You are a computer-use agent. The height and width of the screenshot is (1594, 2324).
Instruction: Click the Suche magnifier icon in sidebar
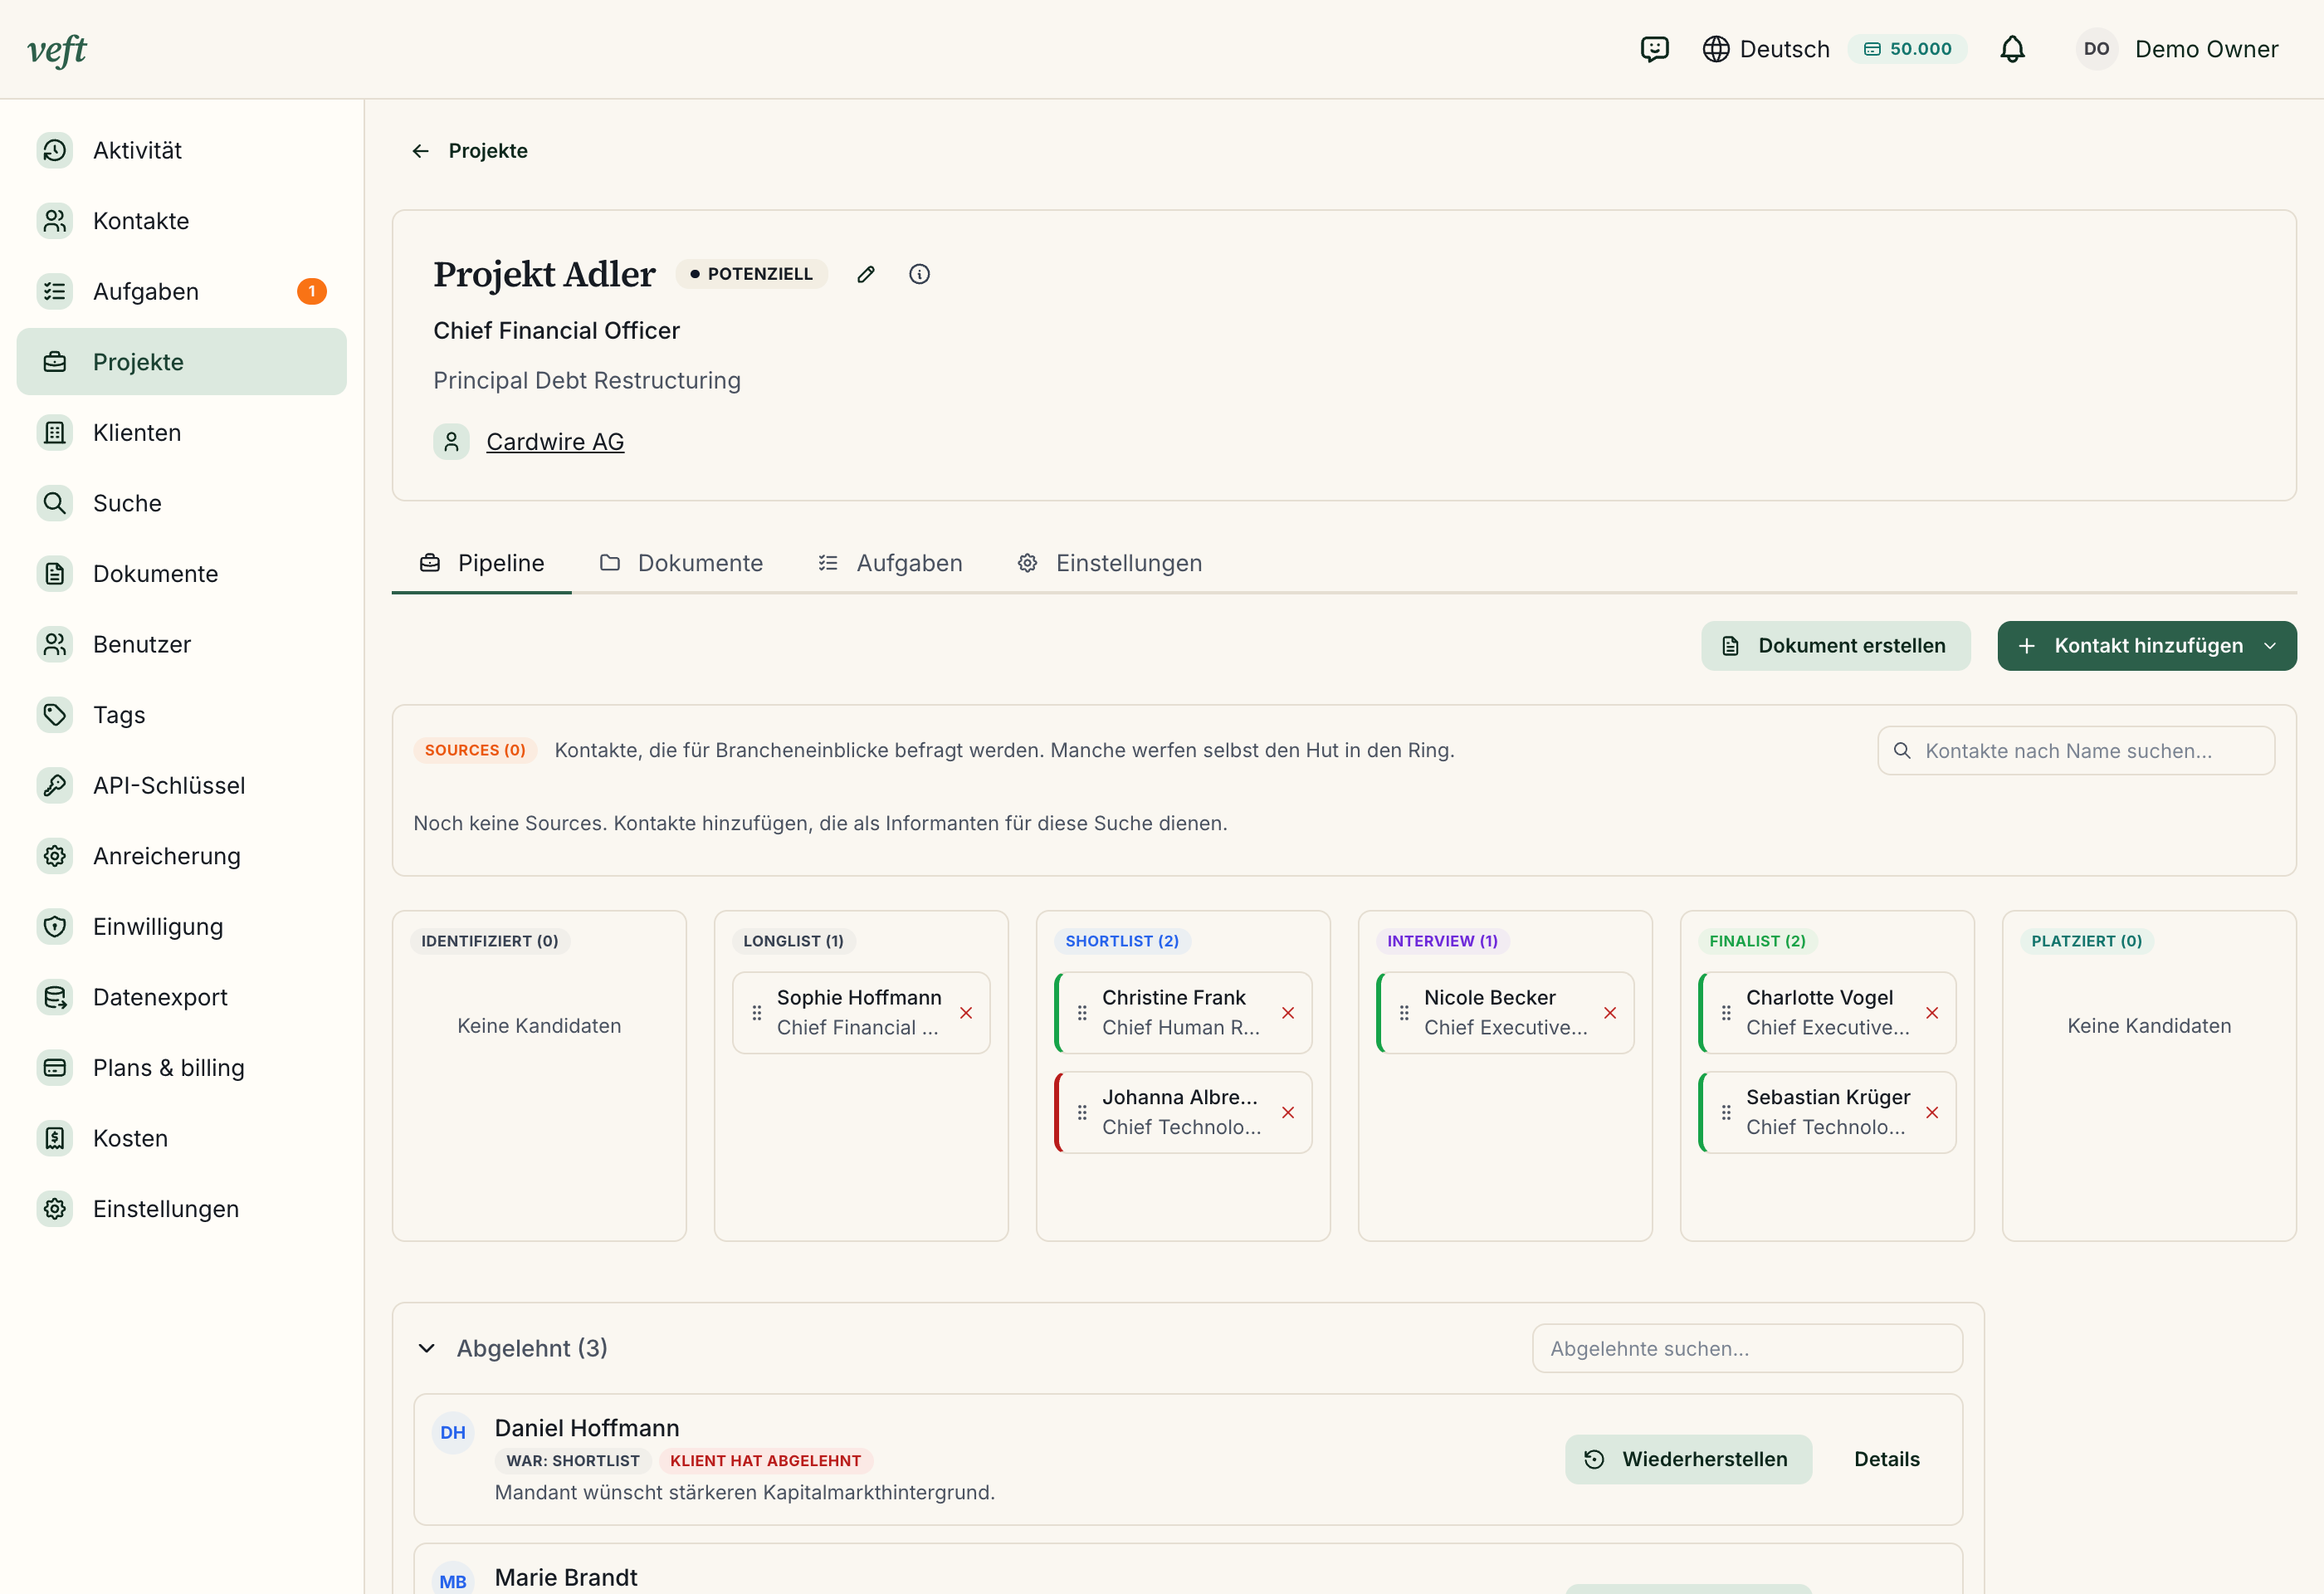pos(55,503)
